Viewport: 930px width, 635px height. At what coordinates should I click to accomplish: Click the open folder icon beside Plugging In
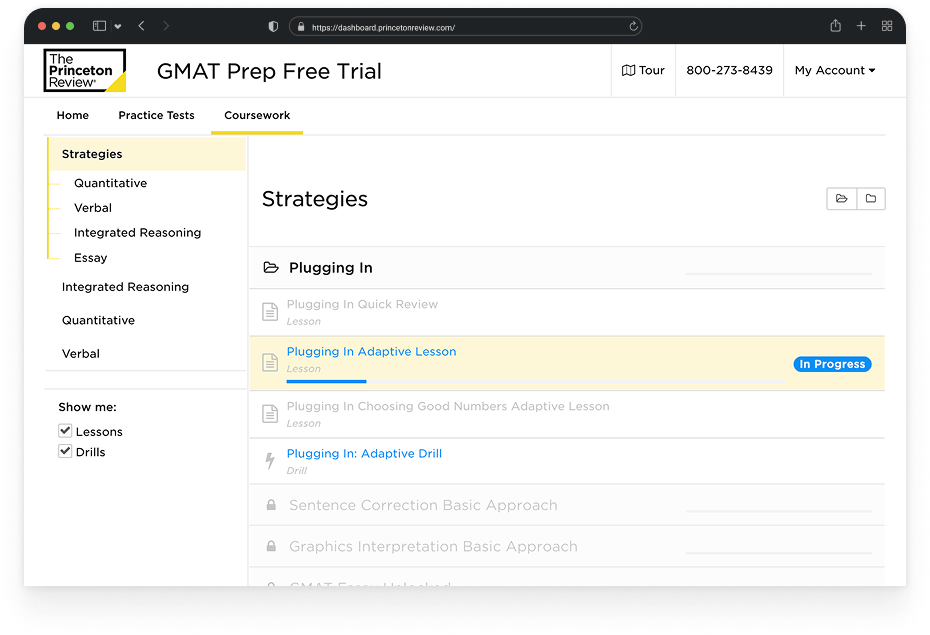click(270, 267)
